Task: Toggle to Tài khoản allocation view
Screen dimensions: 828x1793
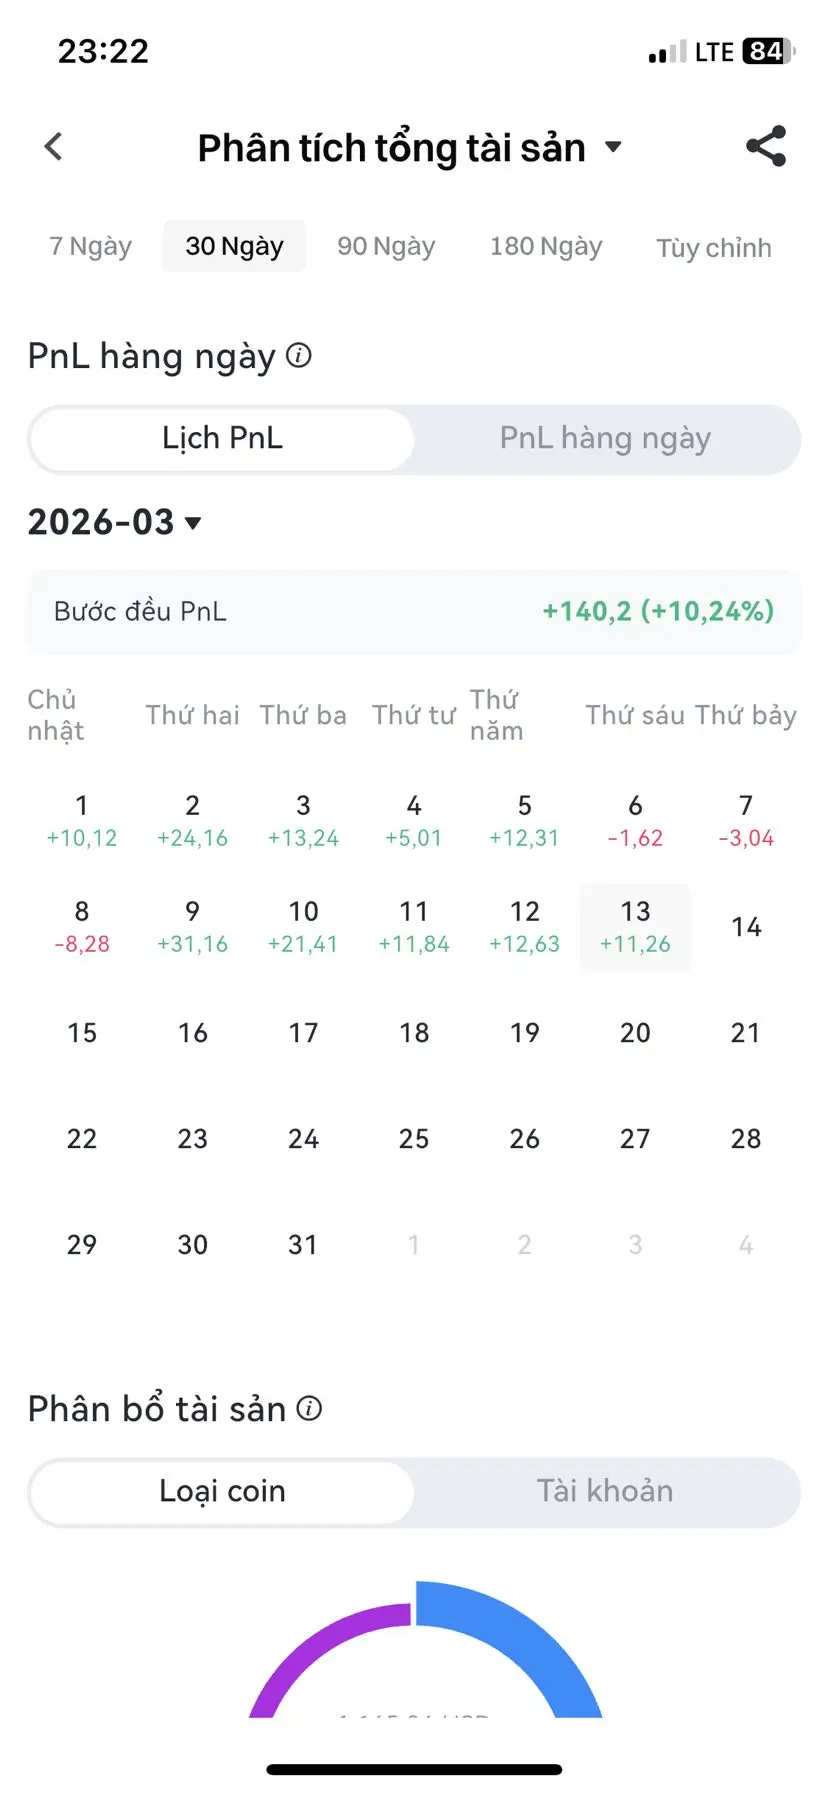Action: (605, 1491)
